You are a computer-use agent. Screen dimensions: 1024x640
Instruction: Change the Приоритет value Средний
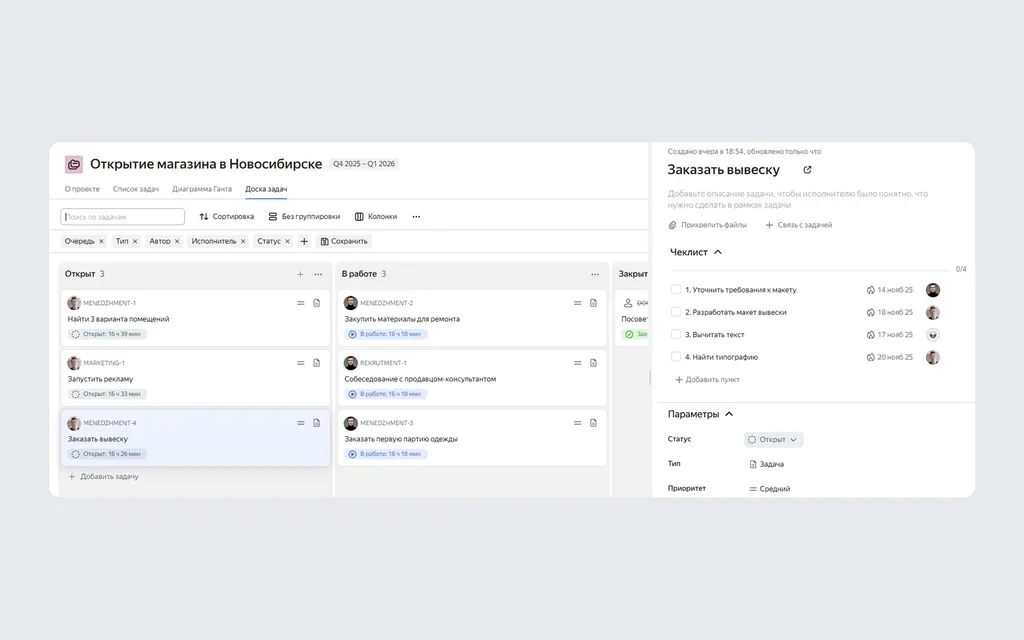point(769,488)
